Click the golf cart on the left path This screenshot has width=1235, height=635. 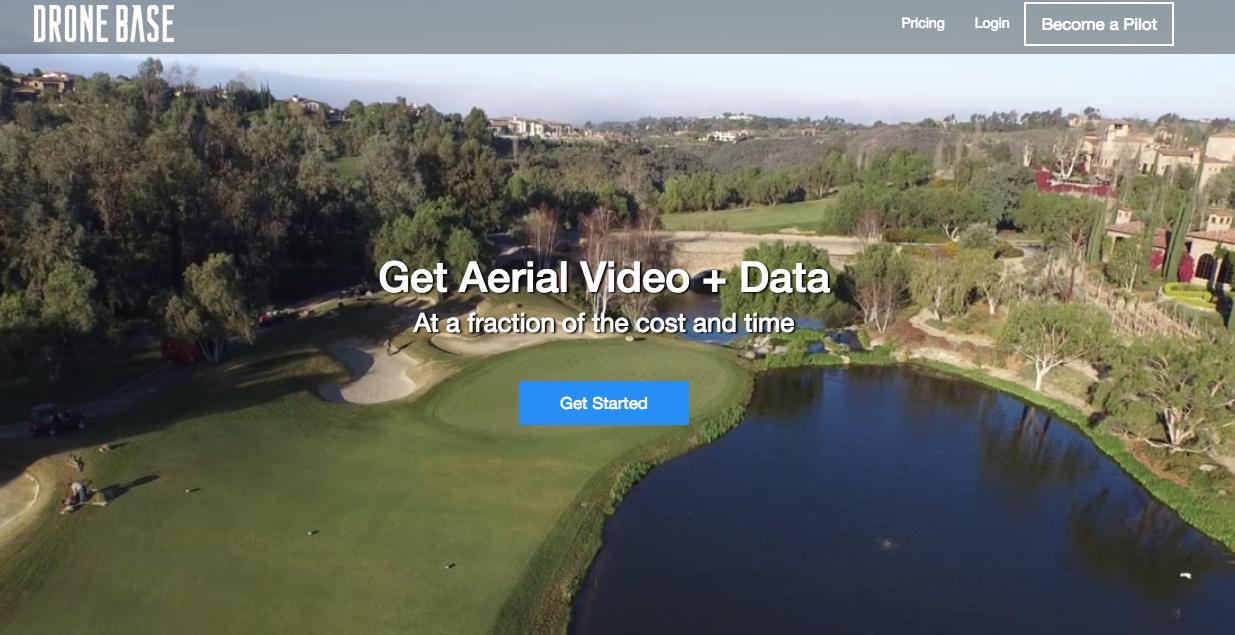coord(56,419)
